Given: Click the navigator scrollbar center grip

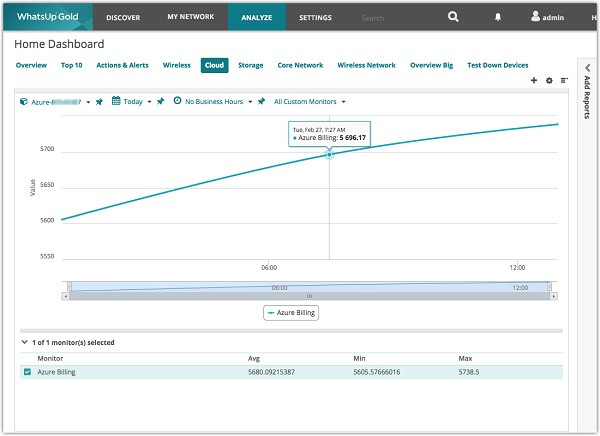Looking at the screenshot, I should click(310, 296).
